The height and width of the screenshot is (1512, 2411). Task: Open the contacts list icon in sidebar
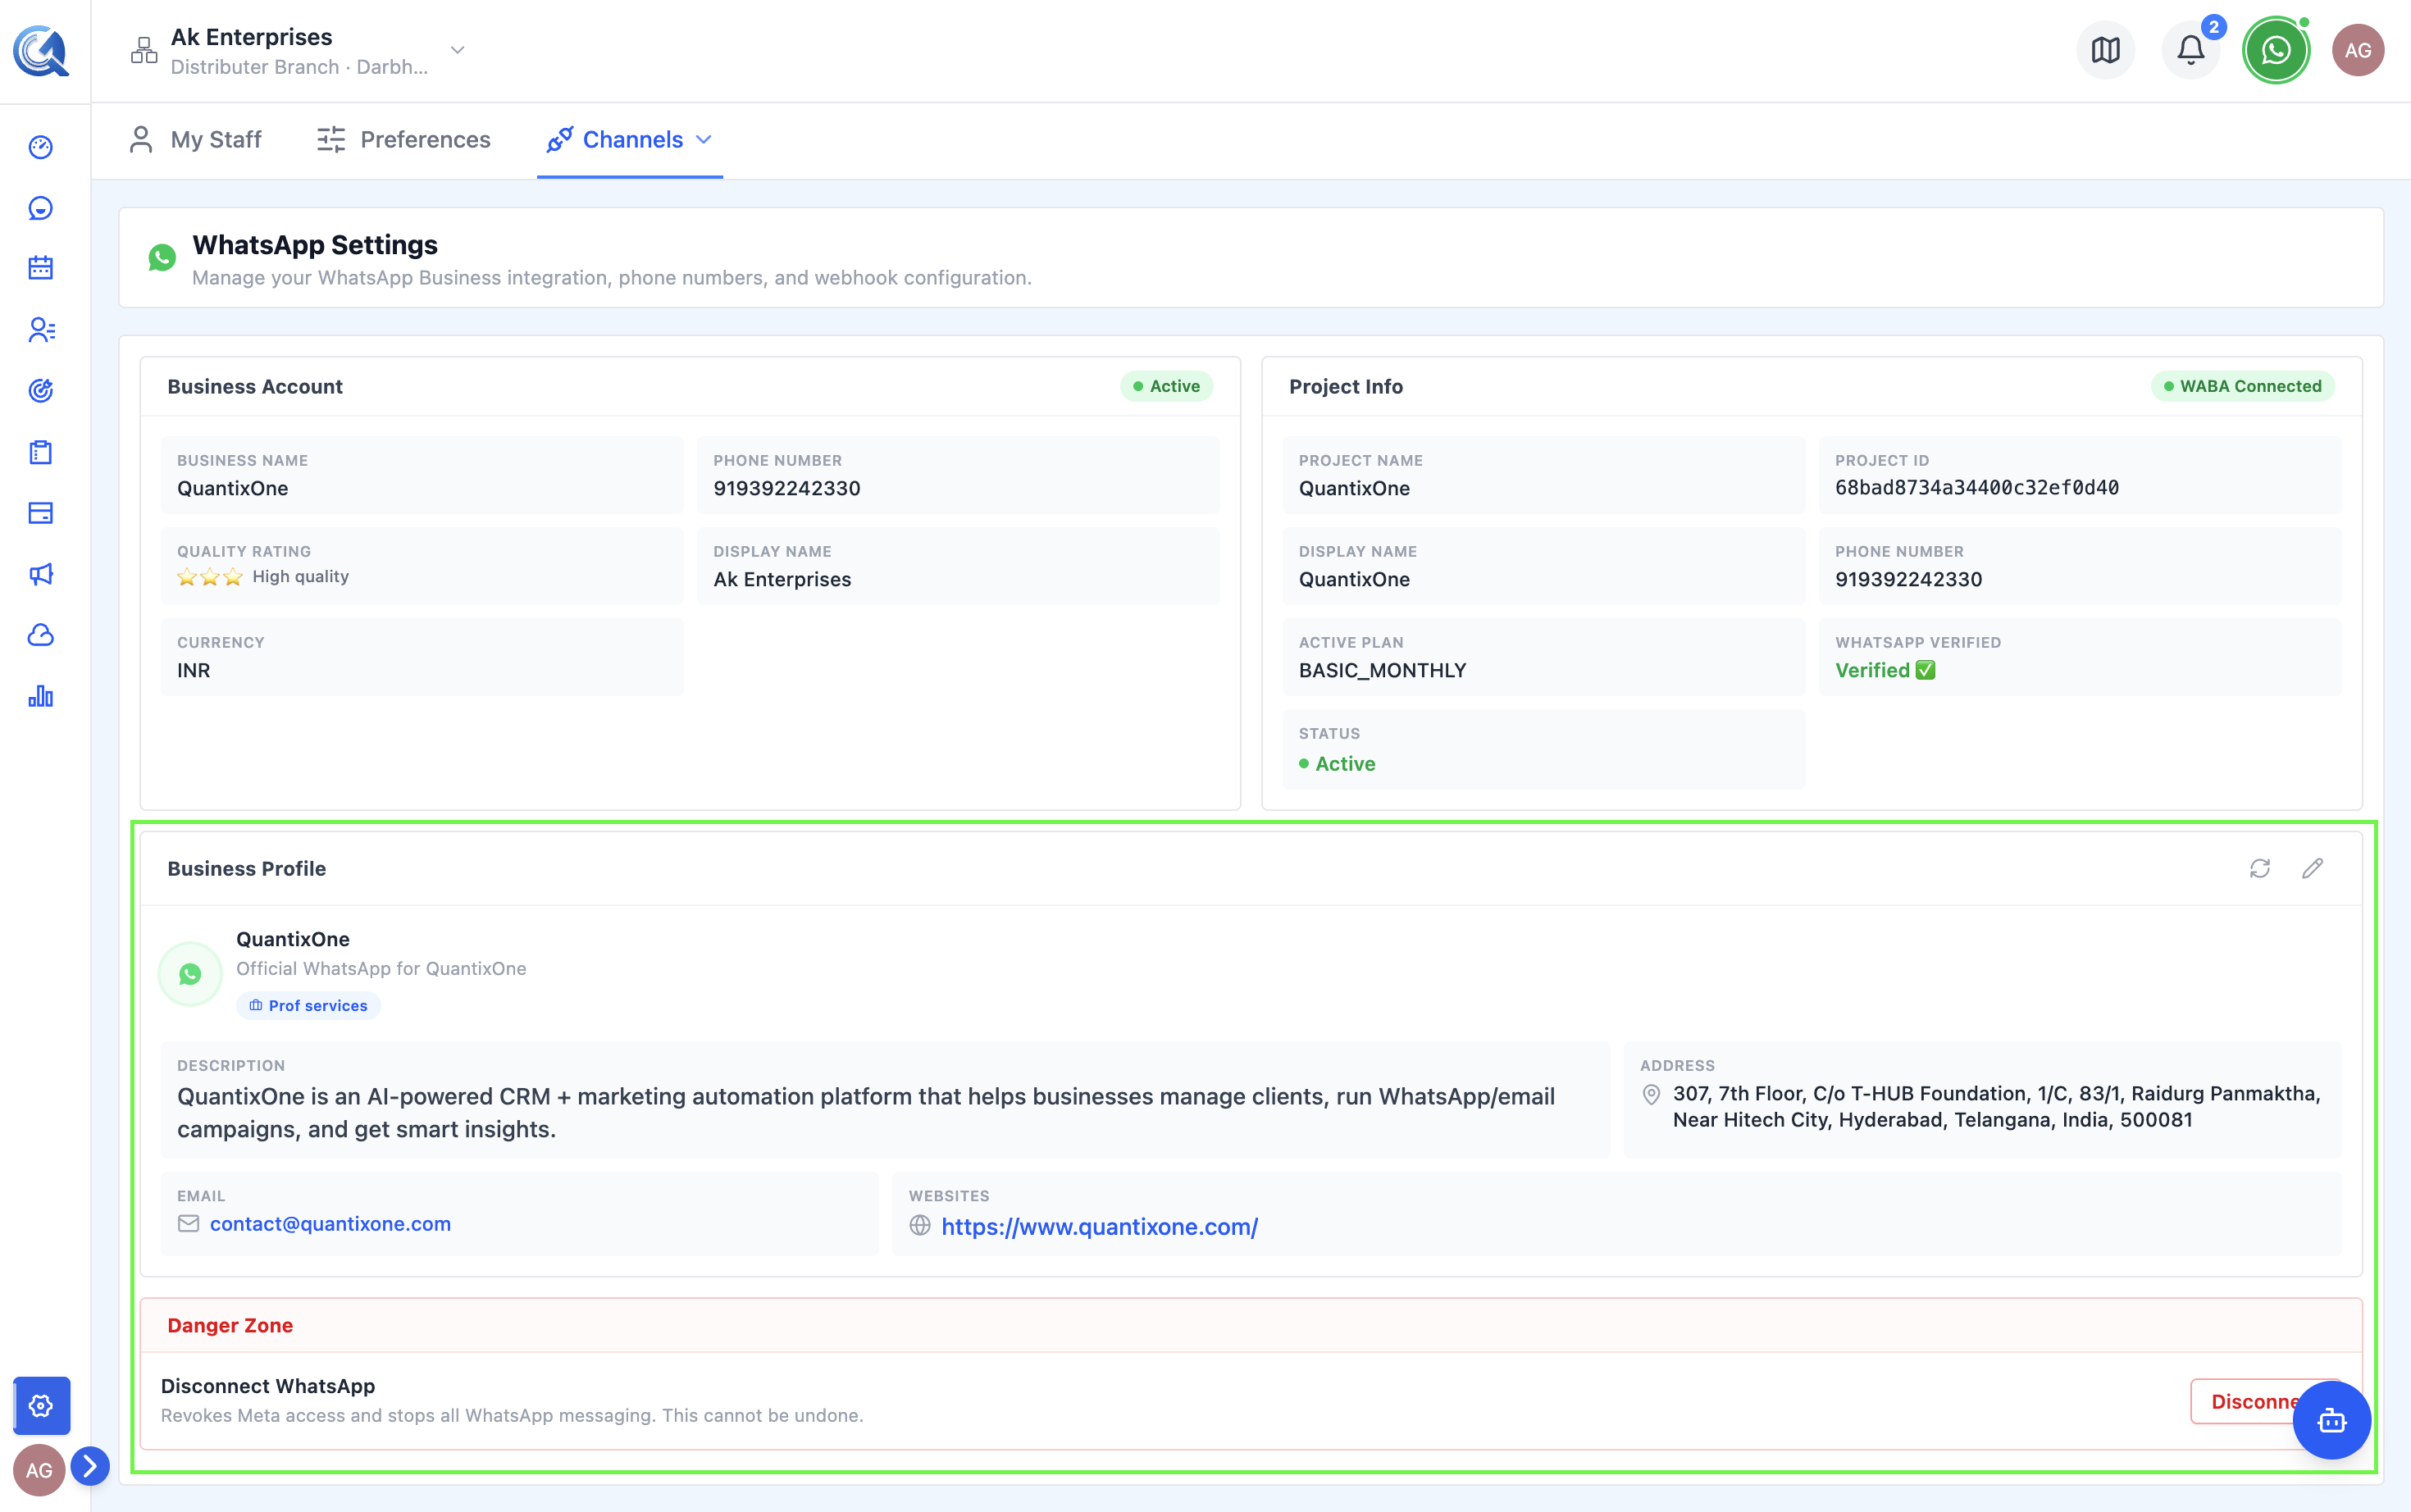41,330
